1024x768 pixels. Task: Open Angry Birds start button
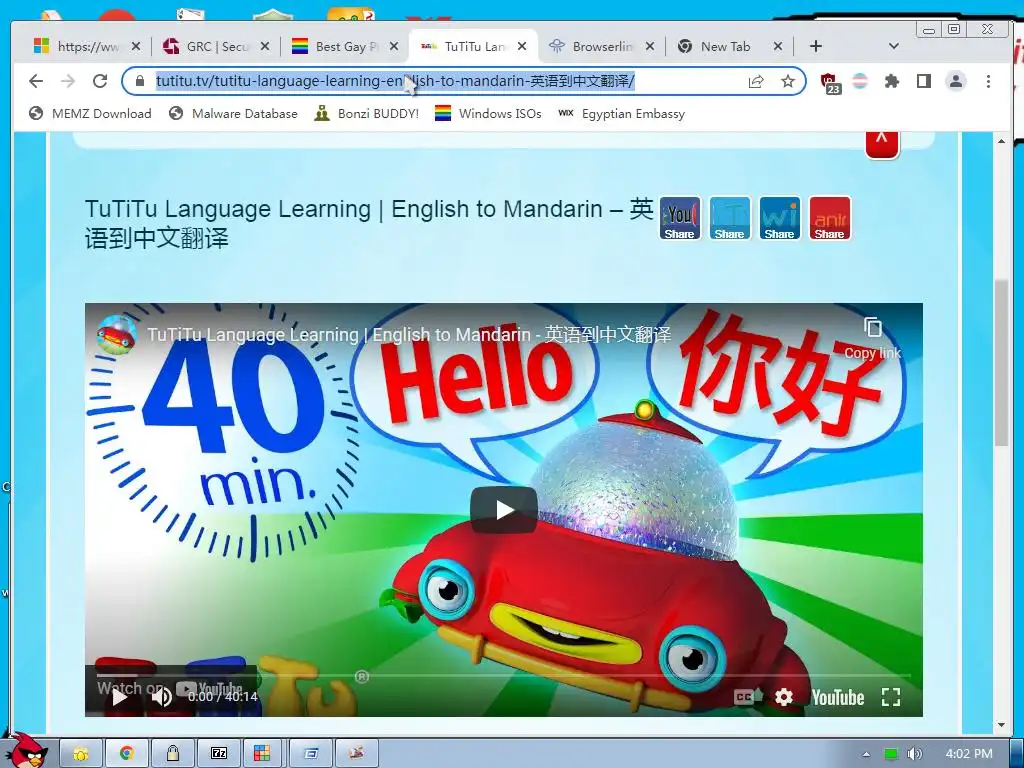click(x=26, y=750)
